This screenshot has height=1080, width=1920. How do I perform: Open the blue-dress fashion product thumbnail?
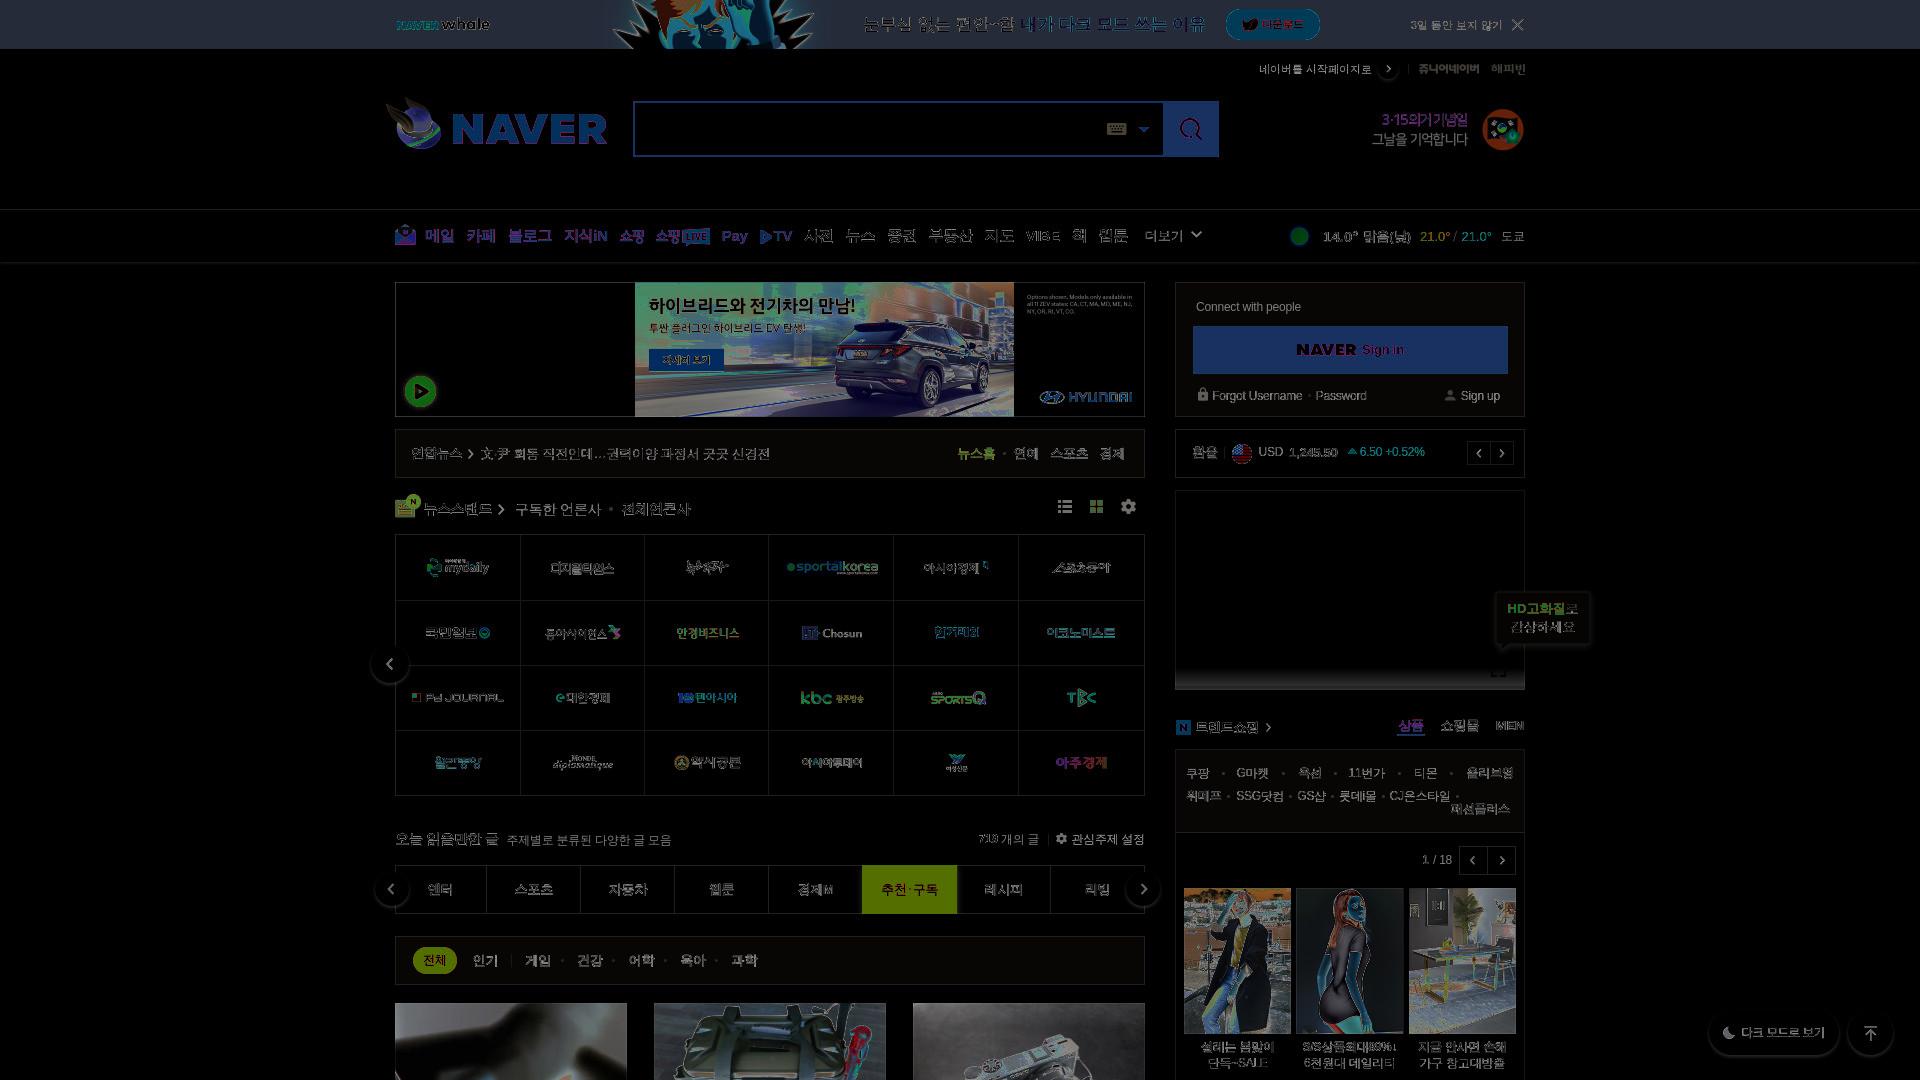click(x=1349, y=961)
